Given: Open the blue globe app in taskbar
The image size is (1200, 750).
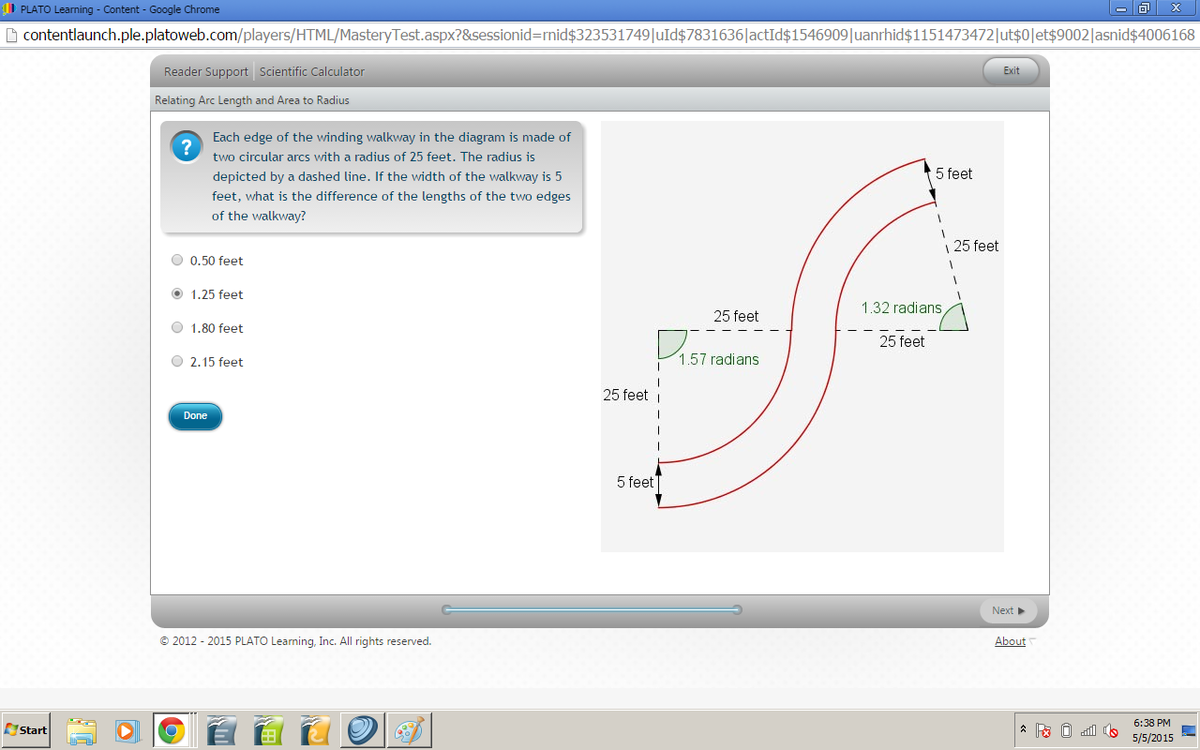Looking at the screenshot, I should (362, 730).
